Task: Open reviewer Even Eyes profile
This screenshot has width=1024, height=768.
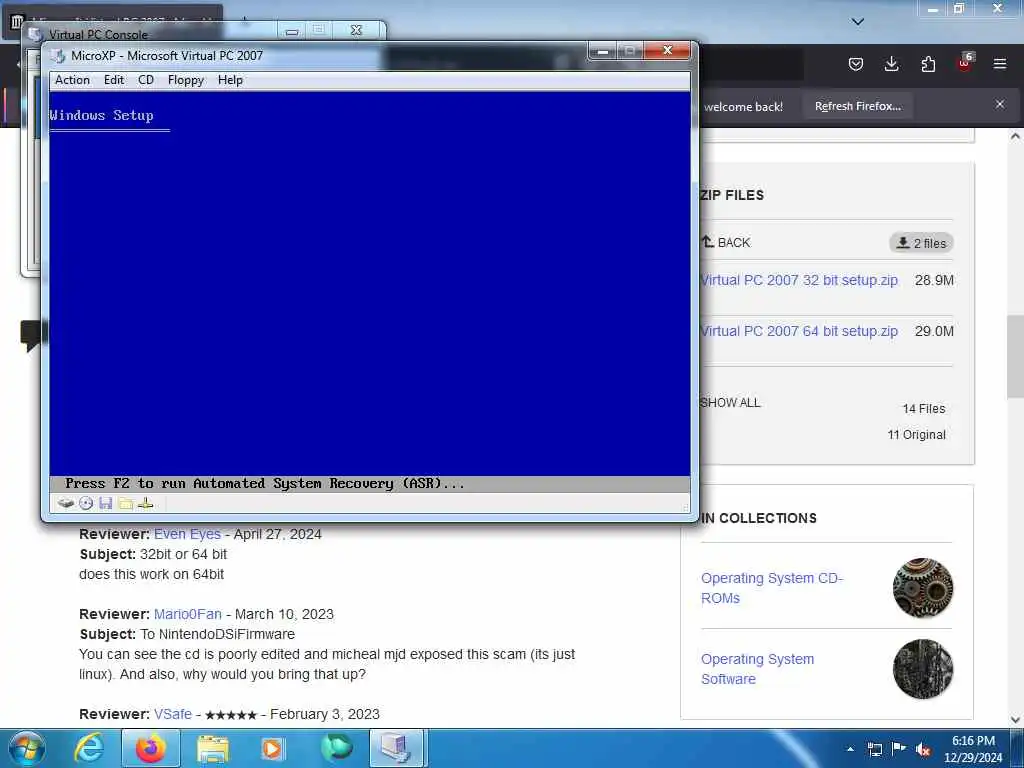Action: 187,534
